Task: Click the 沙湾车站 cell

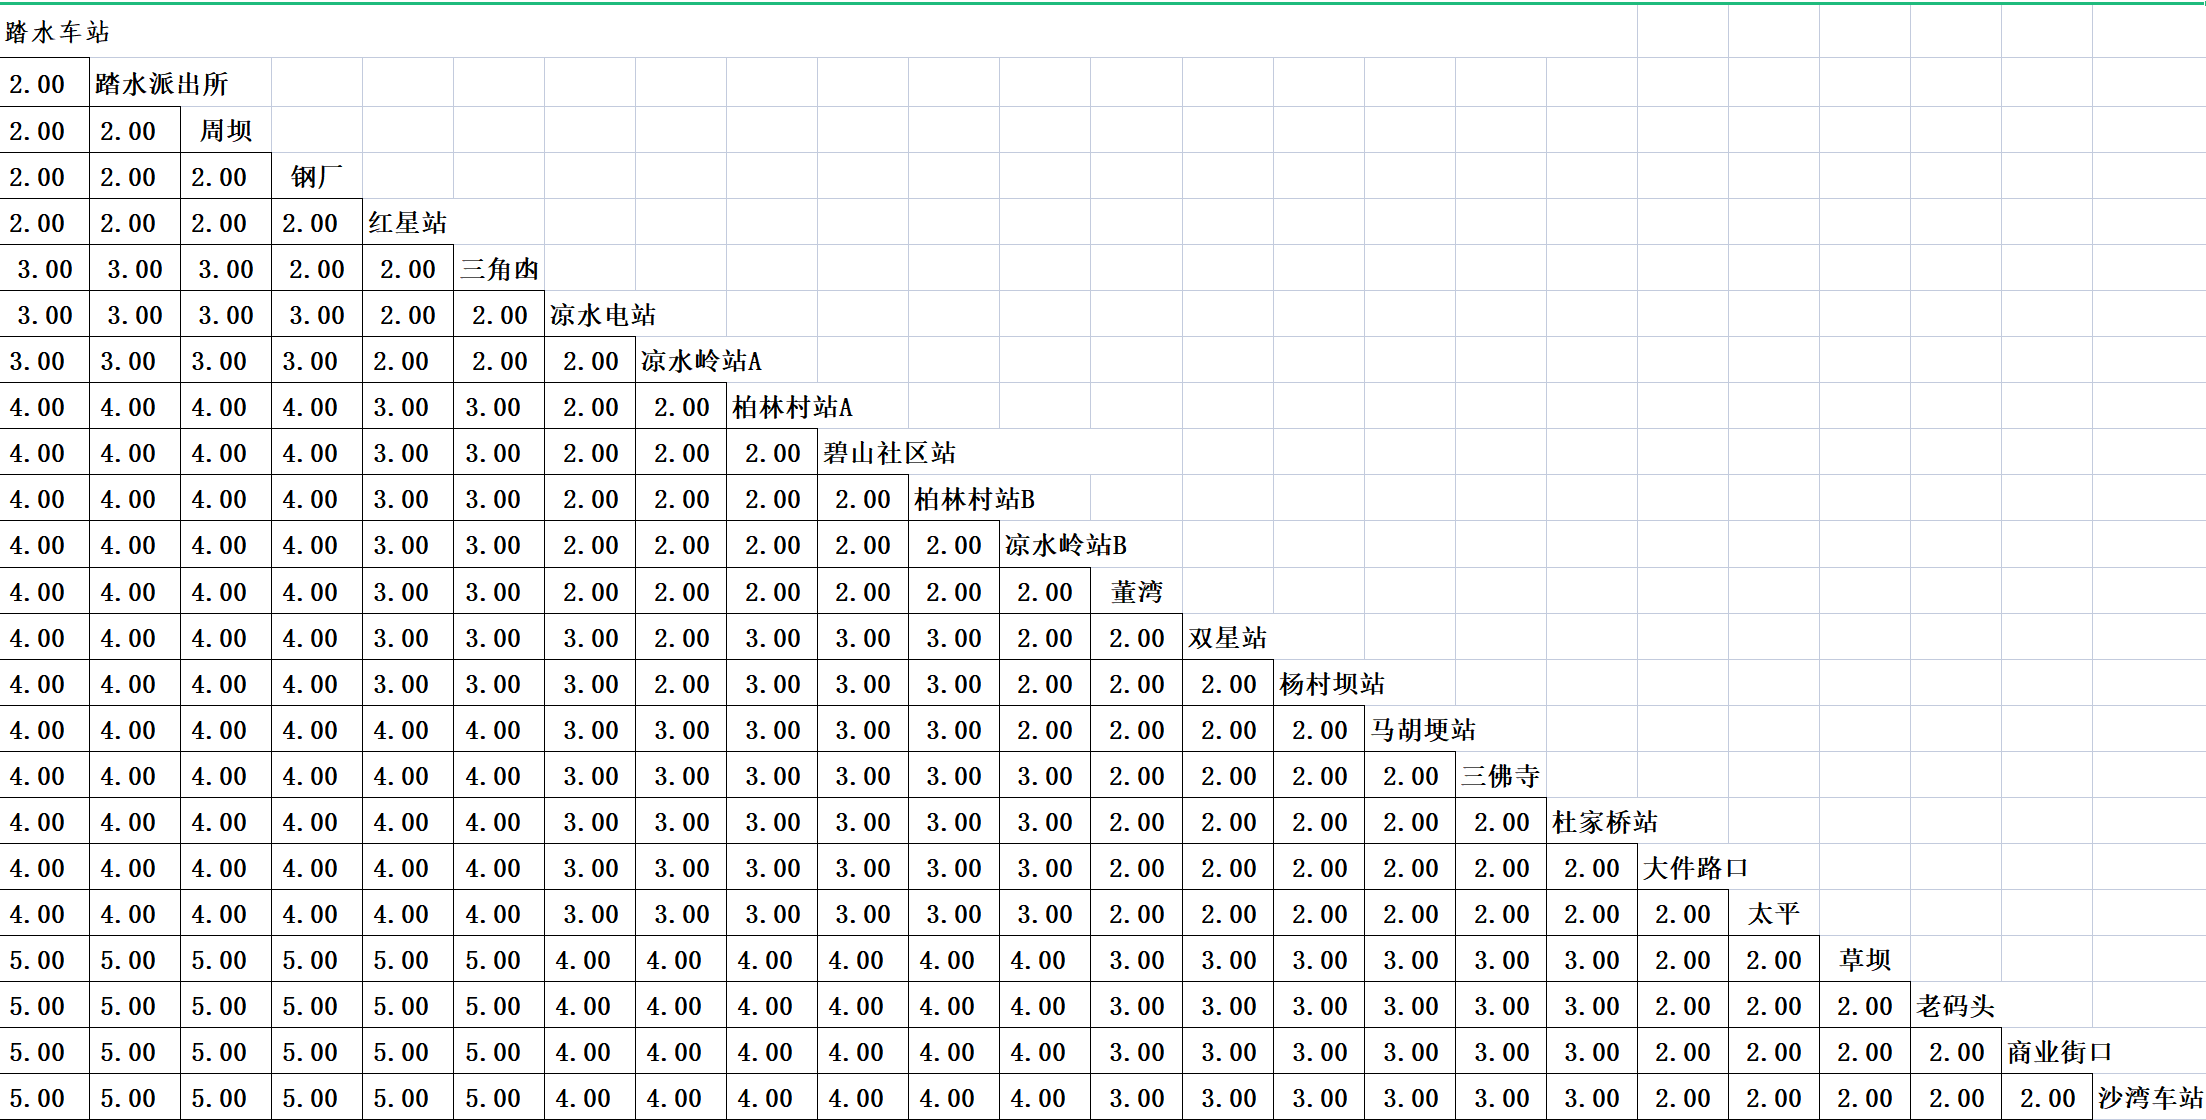Action: tap(2150, 1097)
